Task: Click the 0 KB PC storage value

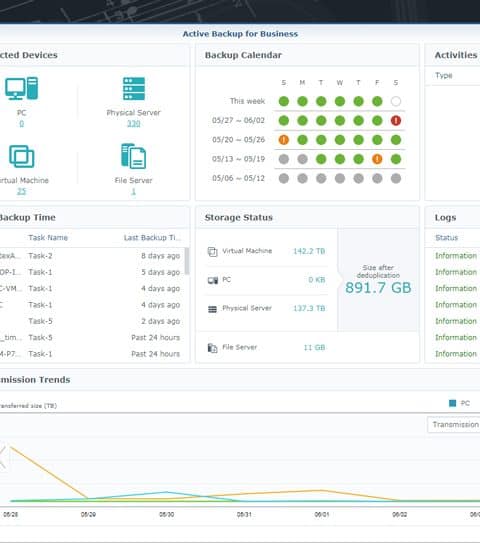Action: [317, 280]
